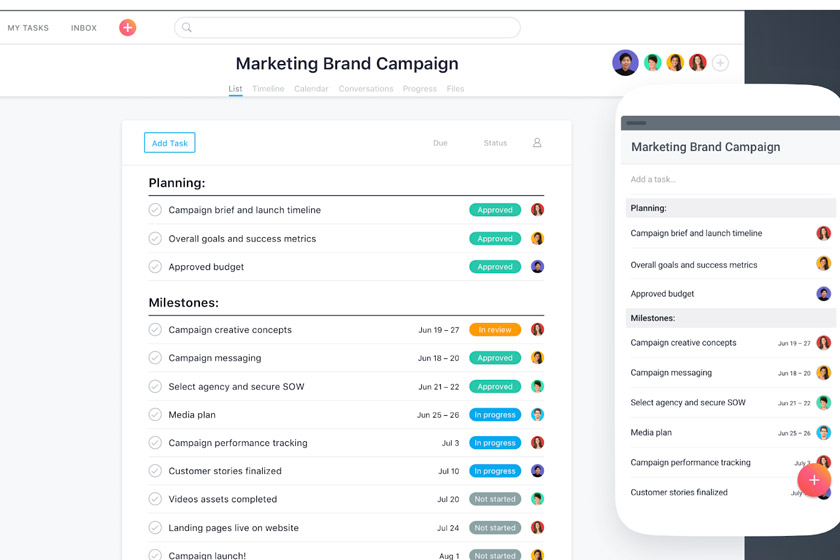Screen dimensions: 840x560
Task: Go to My Tasks
Action: click(28, 28)
